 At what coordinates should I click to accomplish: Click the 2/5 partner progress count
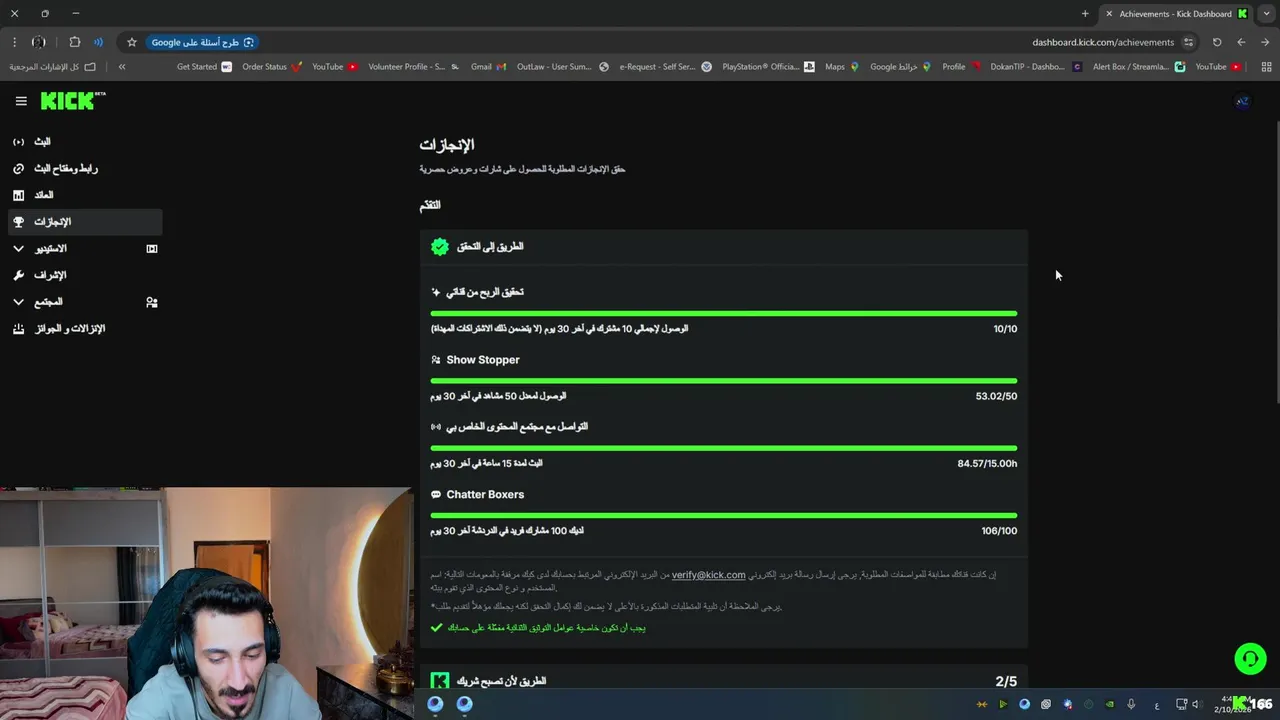[1006, 681]
